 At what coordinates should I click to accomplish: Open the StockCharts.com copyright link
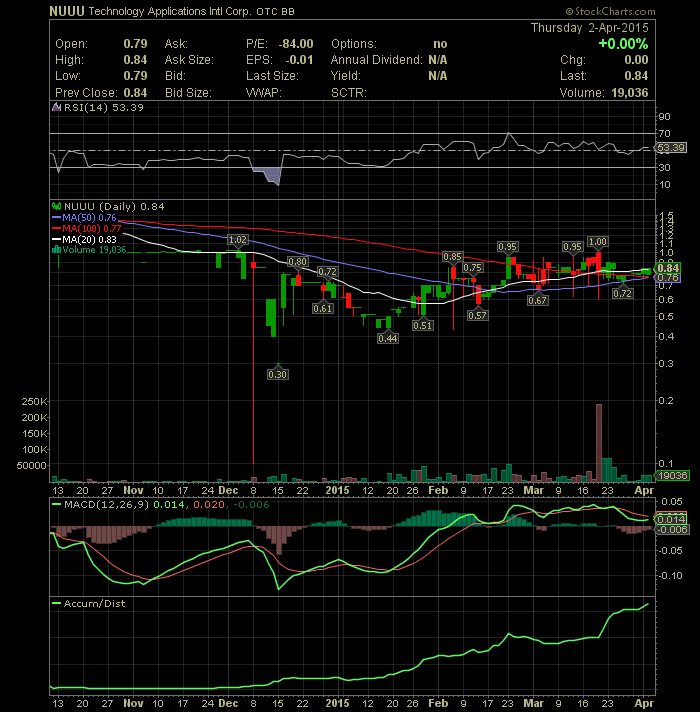(610, 11)
